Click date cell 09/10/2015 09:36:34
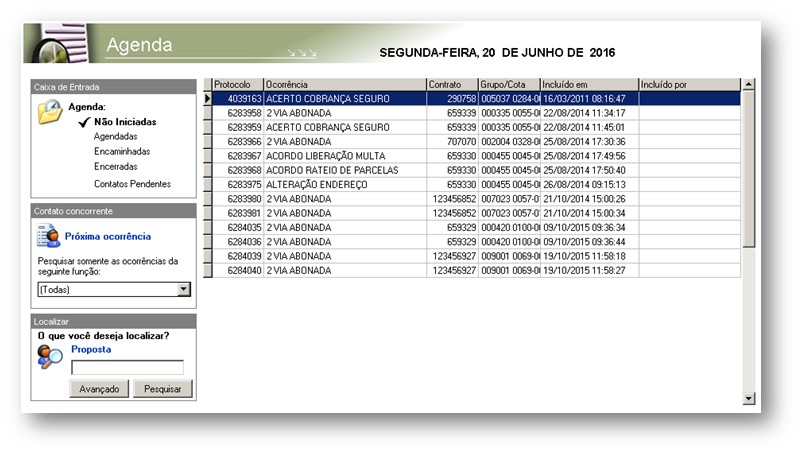 tap(589, 228)
